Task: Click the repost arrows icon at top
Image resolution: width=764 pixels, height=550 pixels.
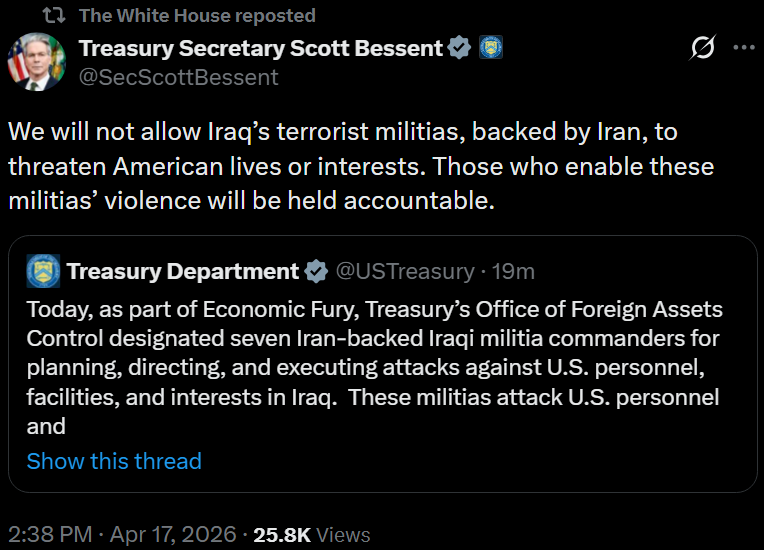Action: (x=57, y=15)
